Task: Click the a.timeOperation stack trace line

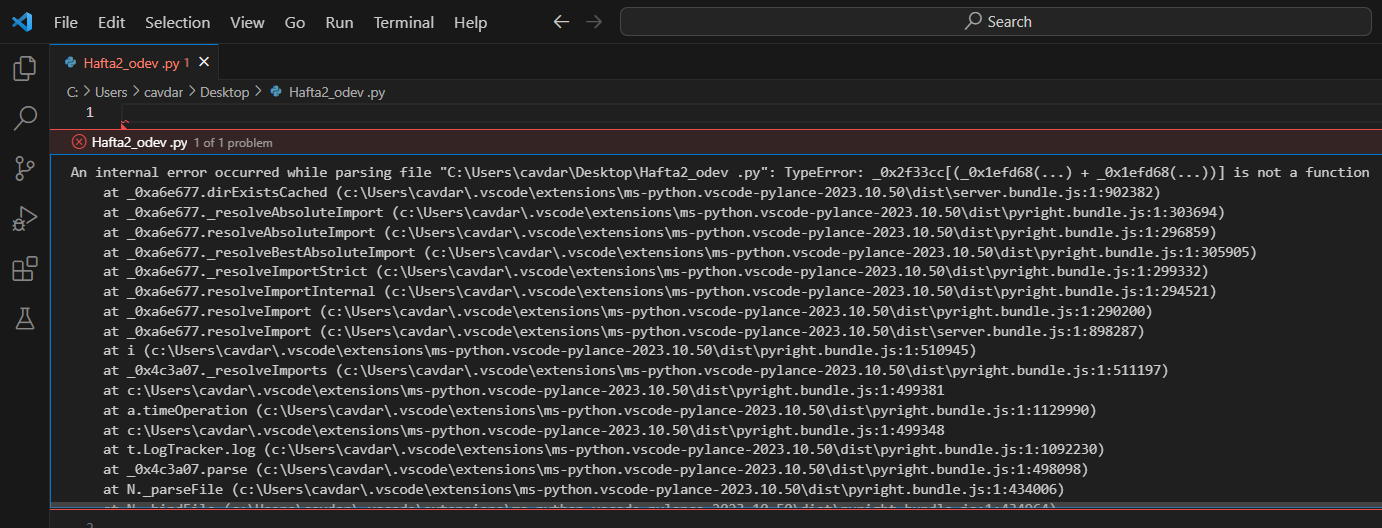Action: pyautogui.click(x=600, y=410)
